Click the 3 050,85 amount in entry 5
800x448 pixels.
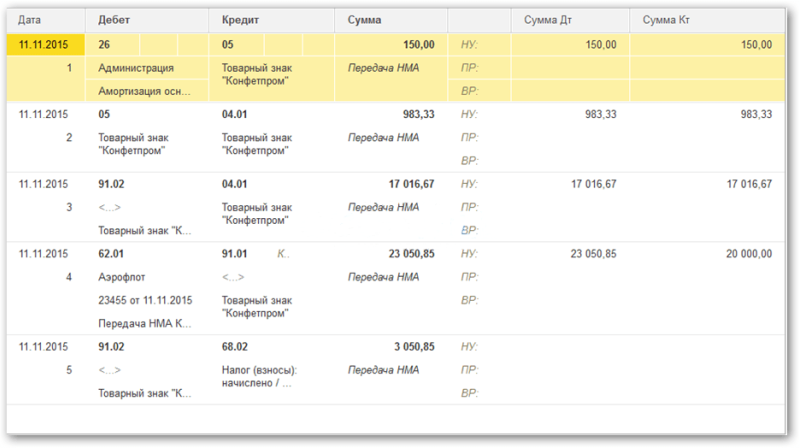point(414,347)
